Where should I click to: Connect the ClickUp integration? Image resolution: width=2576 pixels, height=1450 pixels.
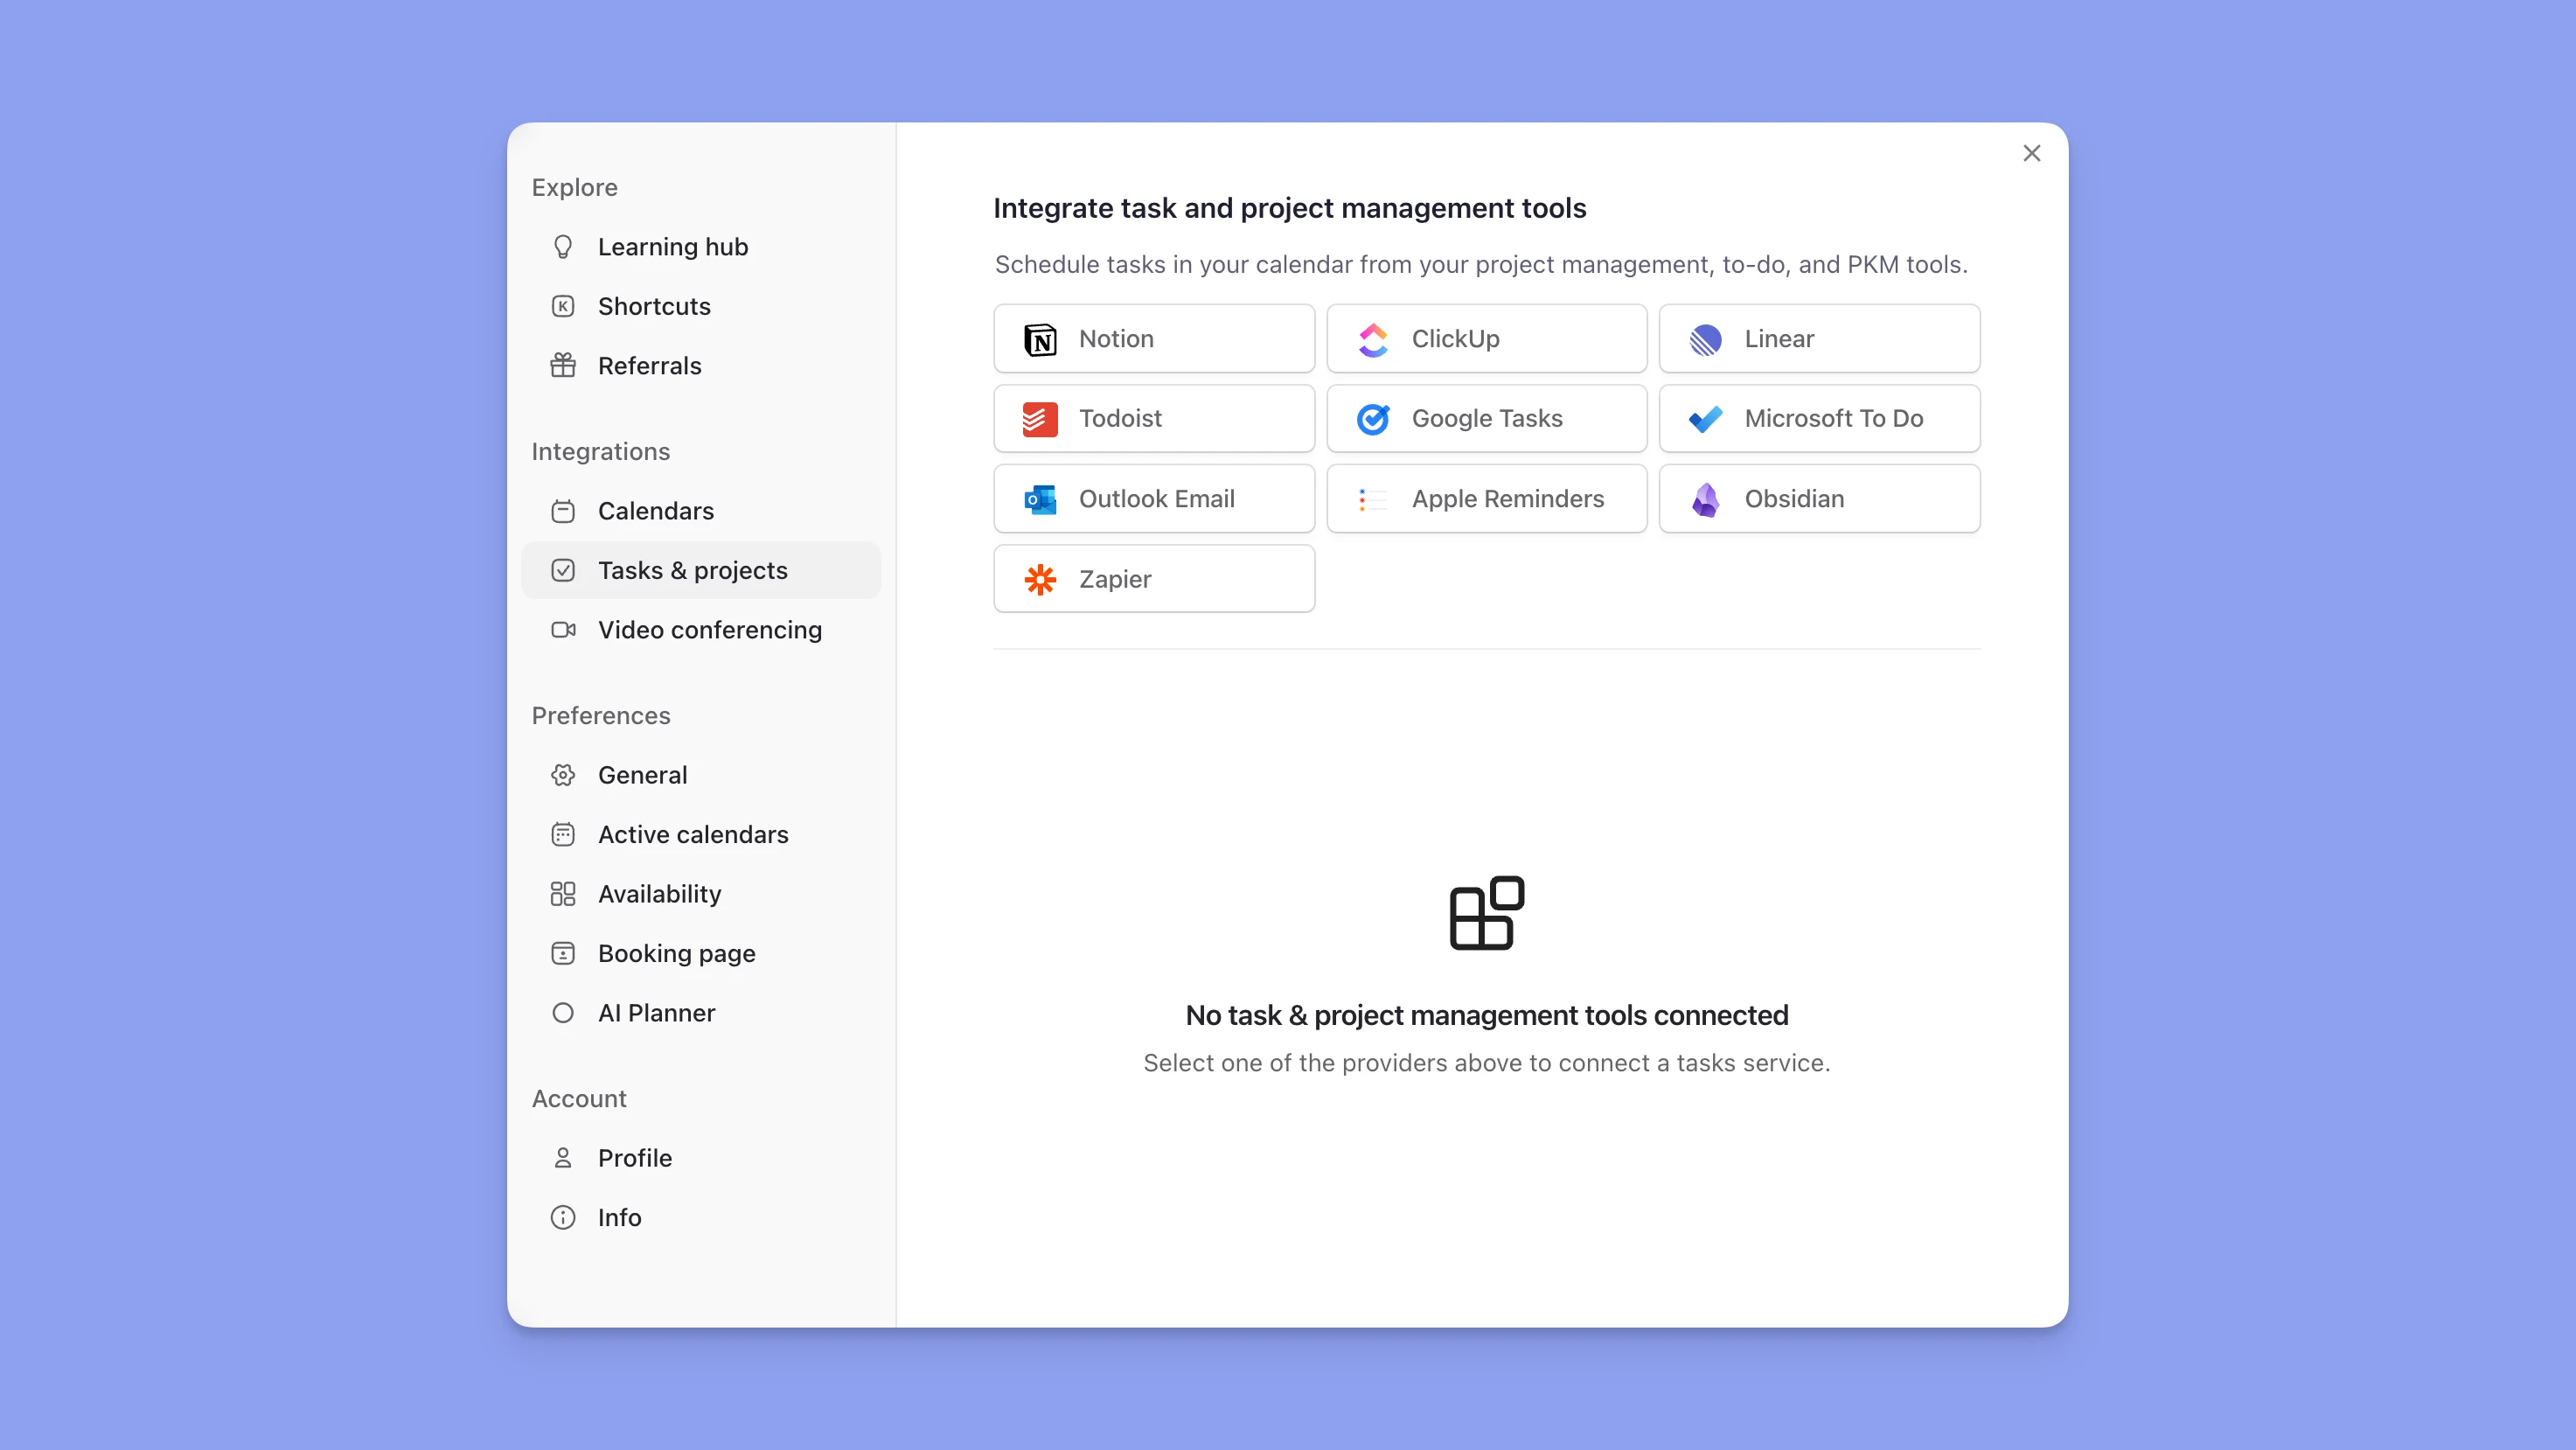(x=1486, y=338)
